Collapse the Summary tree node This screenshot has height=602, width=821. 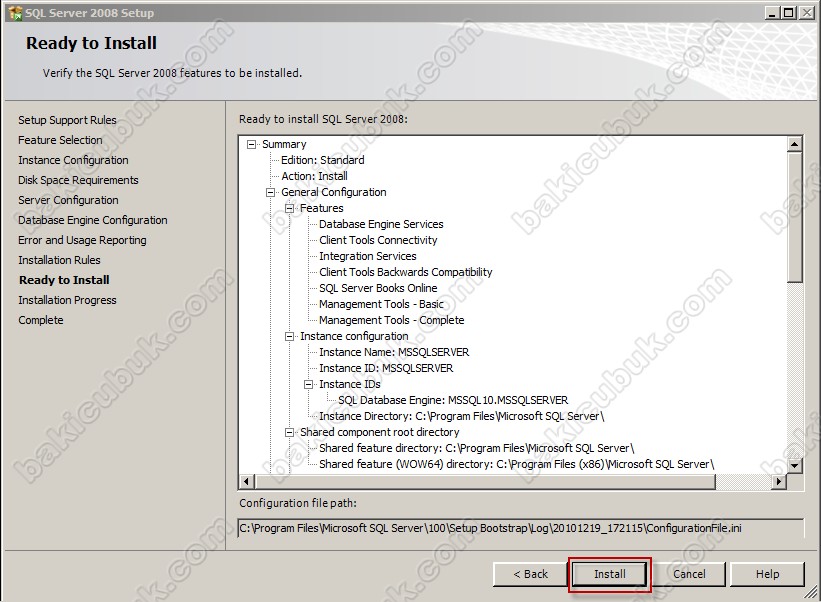251,144
